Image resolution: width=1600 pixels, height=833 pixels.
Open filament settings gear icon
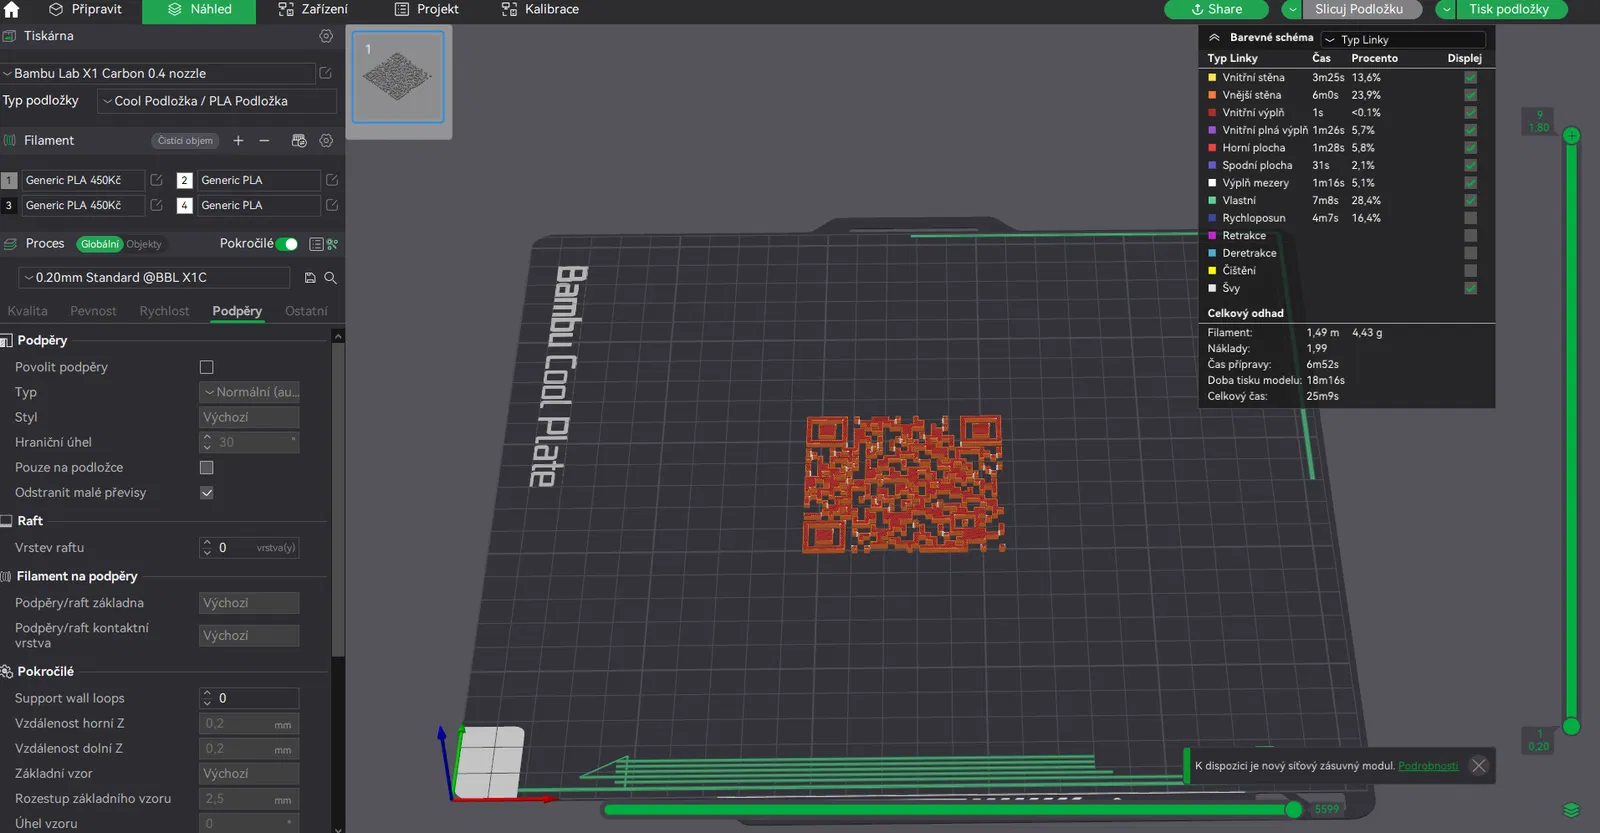[326, 141]
